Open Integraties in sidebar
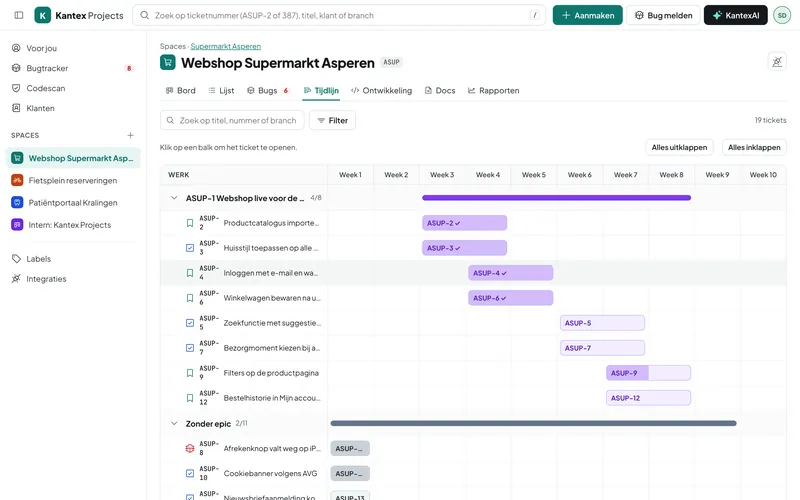The height and width of the screenshot is (500, 800). (x=73, y=279)
